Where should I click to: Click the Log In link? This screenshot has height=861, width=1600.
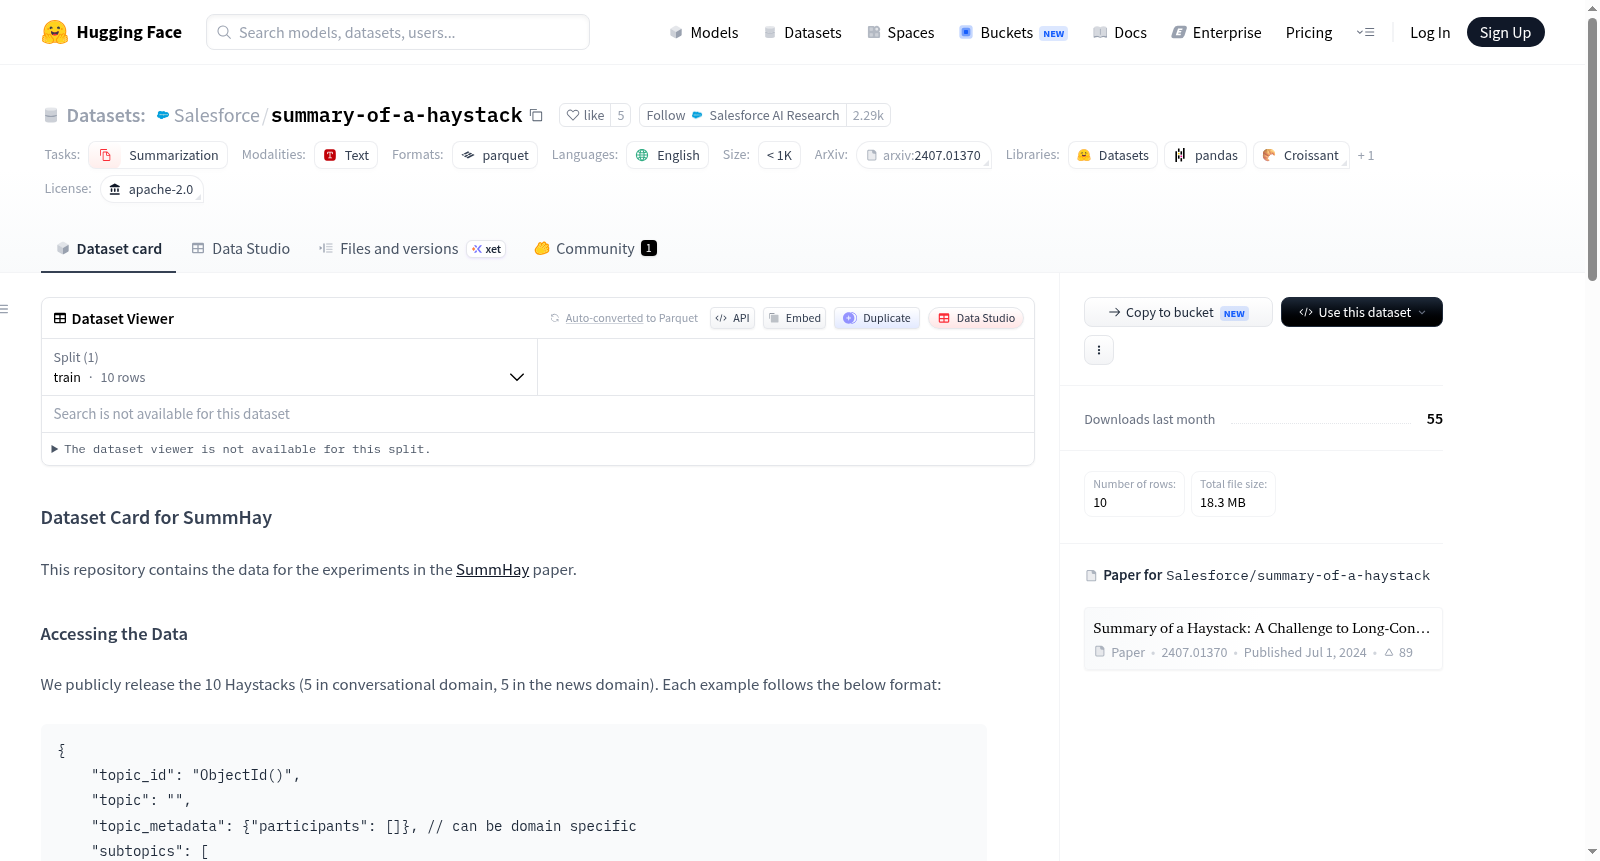click(x=1430, y=32)
